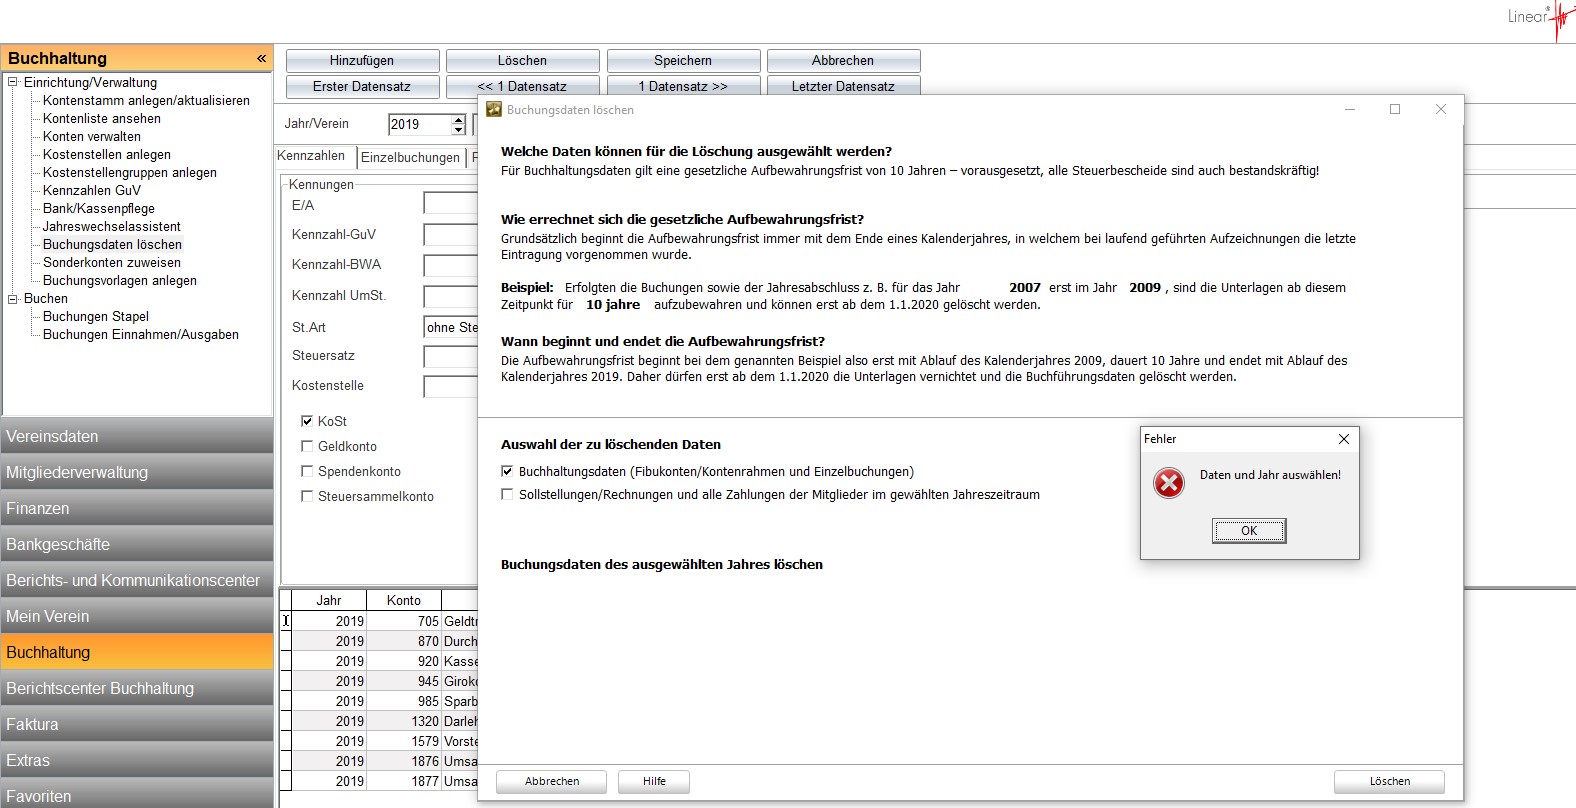Open Buchungen Stapel tree item
The height and width of the screenshot is (808, 1576).
tap(96, 316)
